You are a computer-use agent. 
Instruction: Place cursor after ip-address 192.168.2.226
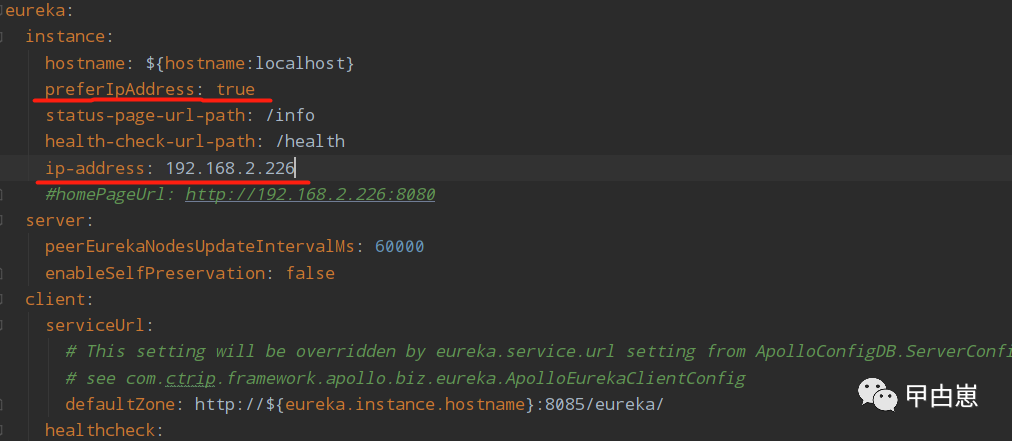(x=296, y=168)
